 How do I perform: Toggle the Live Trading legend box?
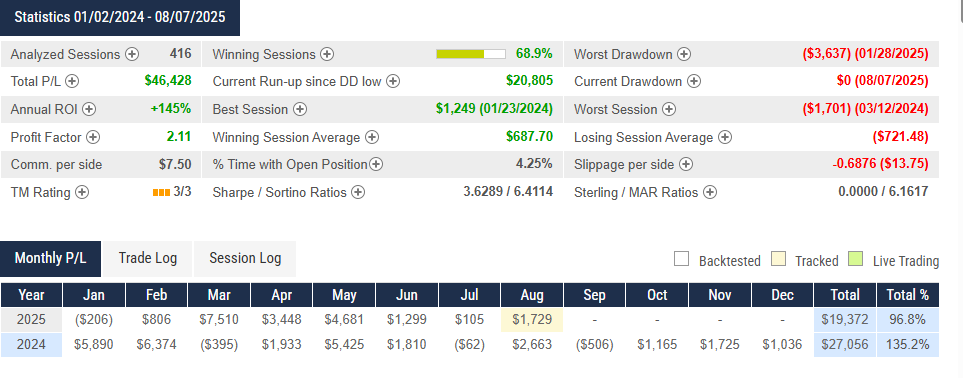(856, 259)
